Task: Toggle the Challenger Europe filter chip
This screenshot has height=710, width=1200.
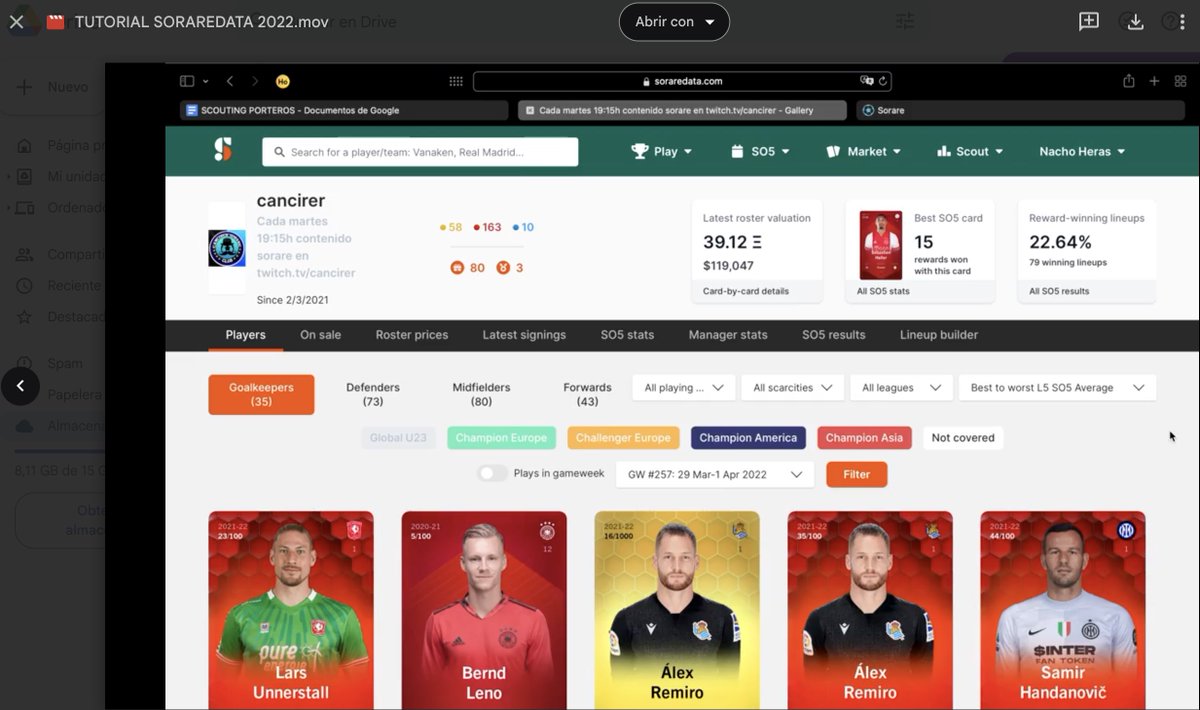Action: point(623,438)
